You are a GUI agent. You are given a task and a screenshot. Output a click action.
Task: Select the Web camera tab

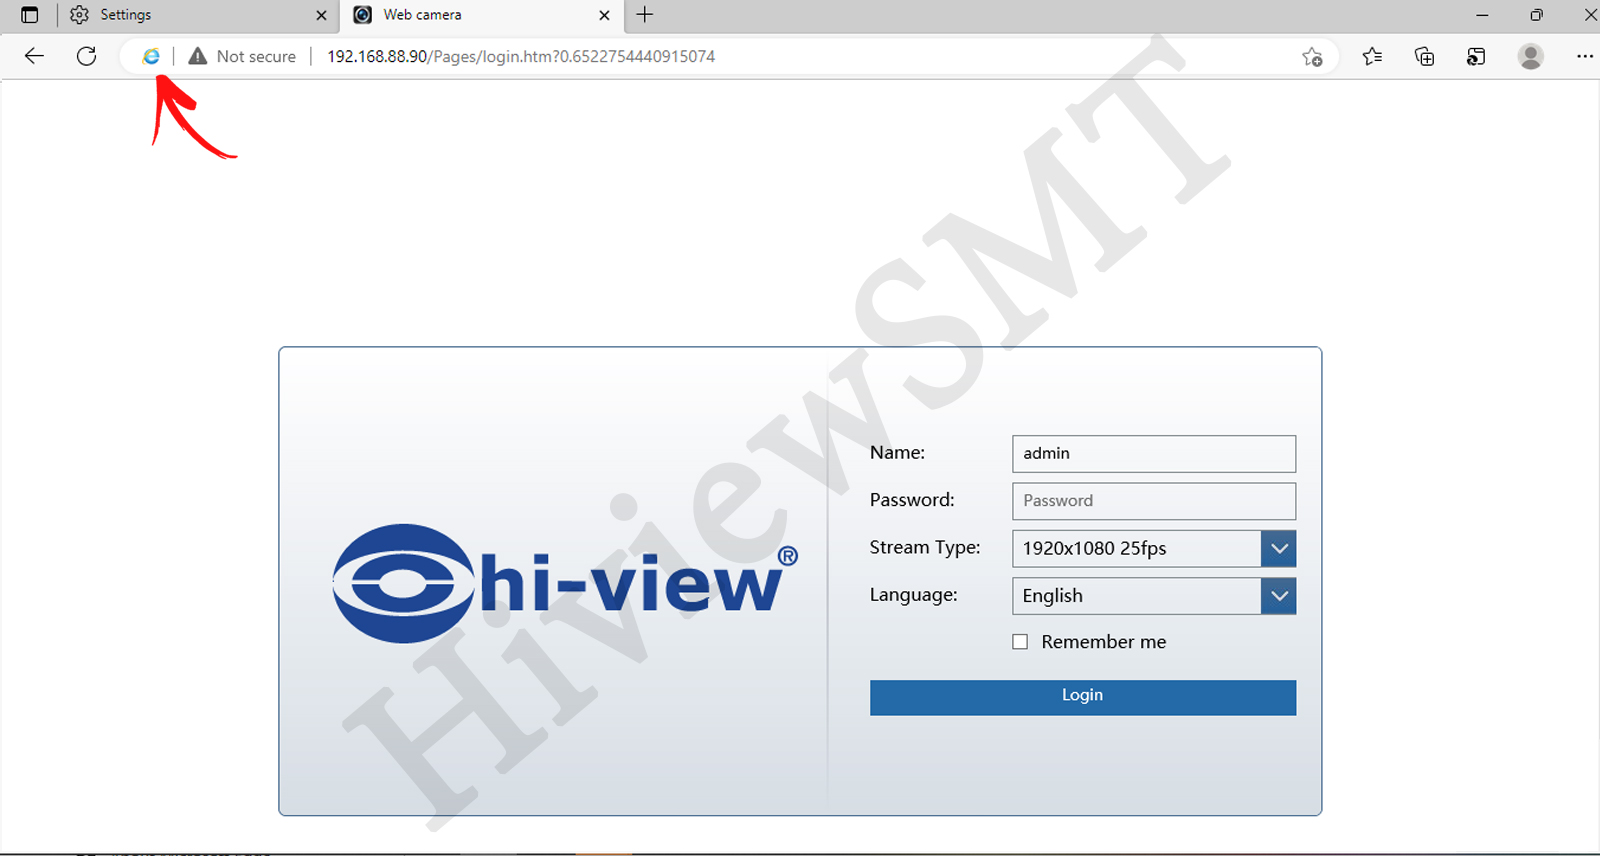(470, 15)
